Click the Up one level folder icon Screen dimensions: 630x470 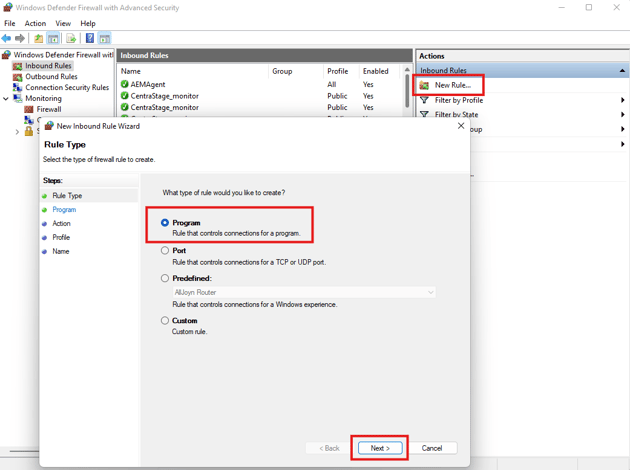pos(38,38)
